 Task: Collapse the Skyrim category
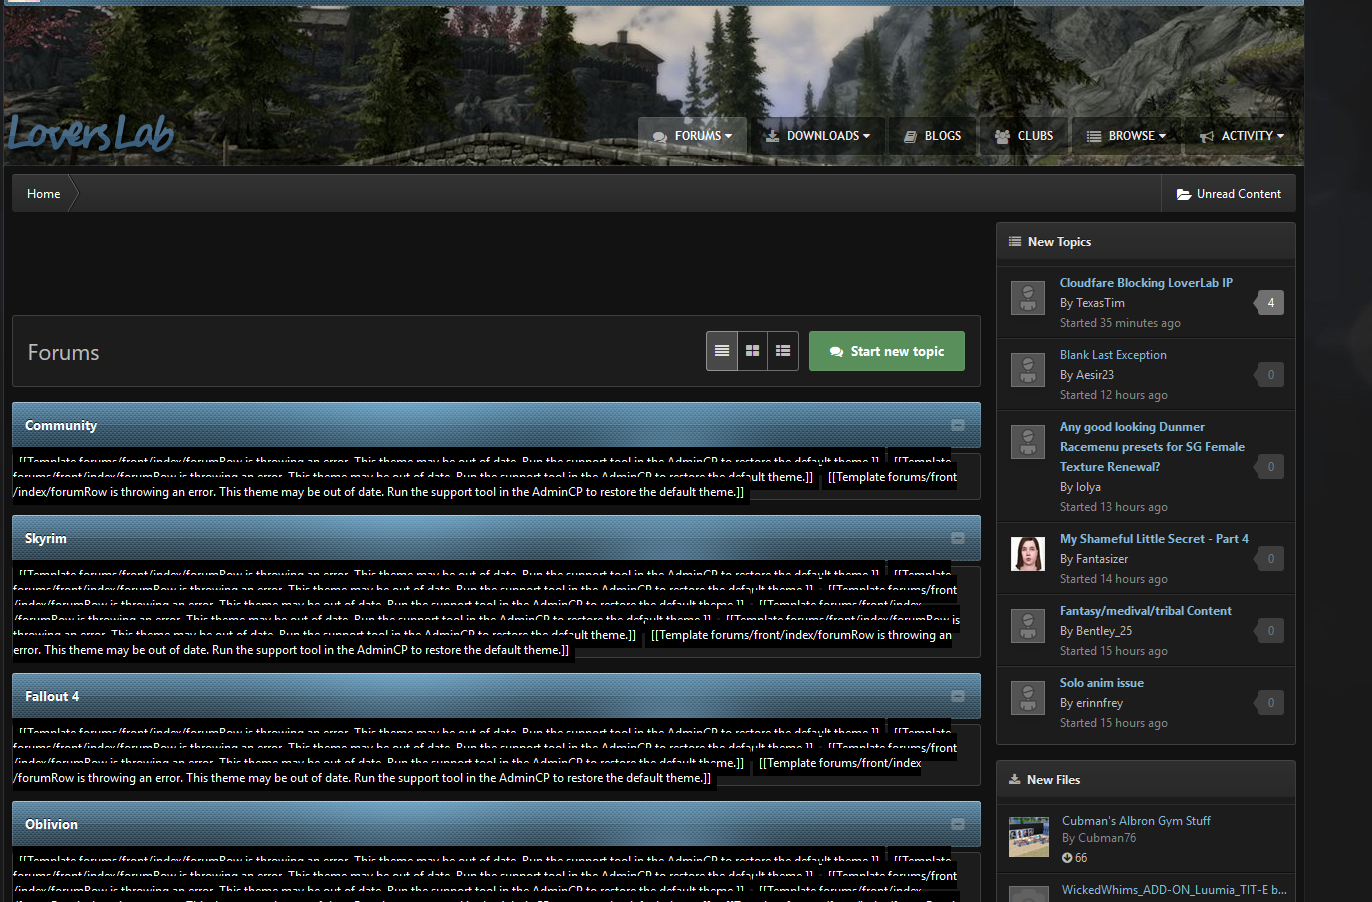[x=957, y=538]
